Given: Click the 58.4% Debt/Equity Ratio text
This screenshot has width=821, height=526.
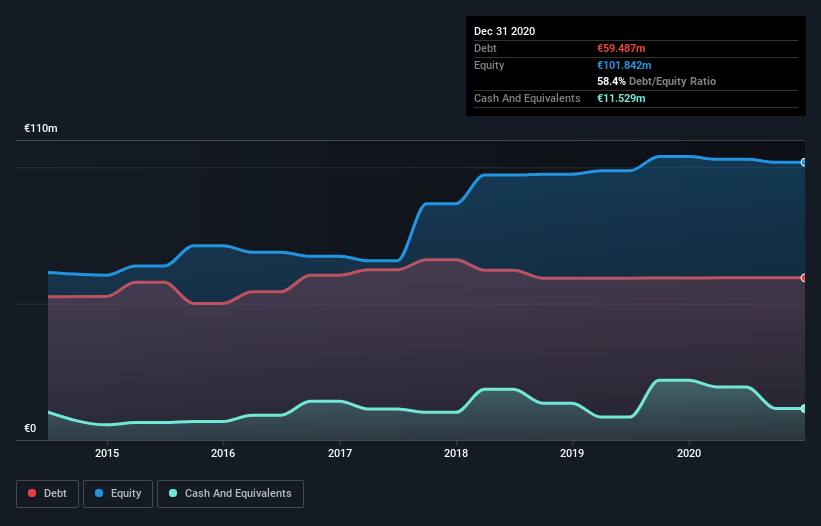Looking at the screenshot, I should [657, 81].
